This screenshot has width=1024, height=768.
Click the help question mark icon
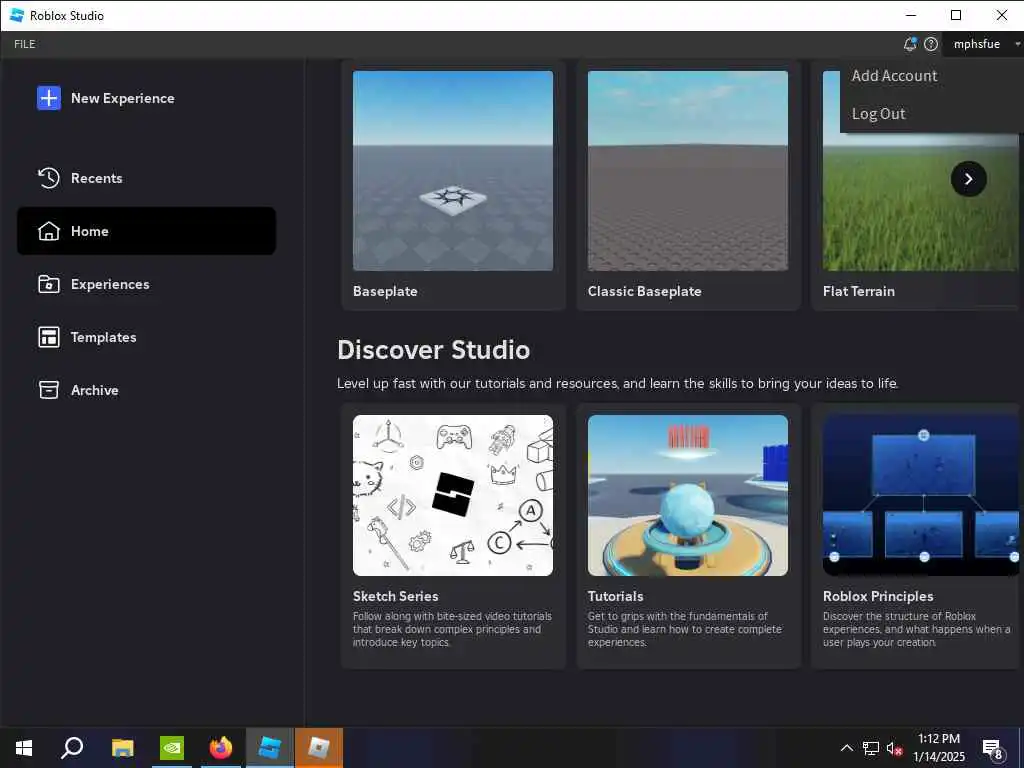click(x=931, y=44)
